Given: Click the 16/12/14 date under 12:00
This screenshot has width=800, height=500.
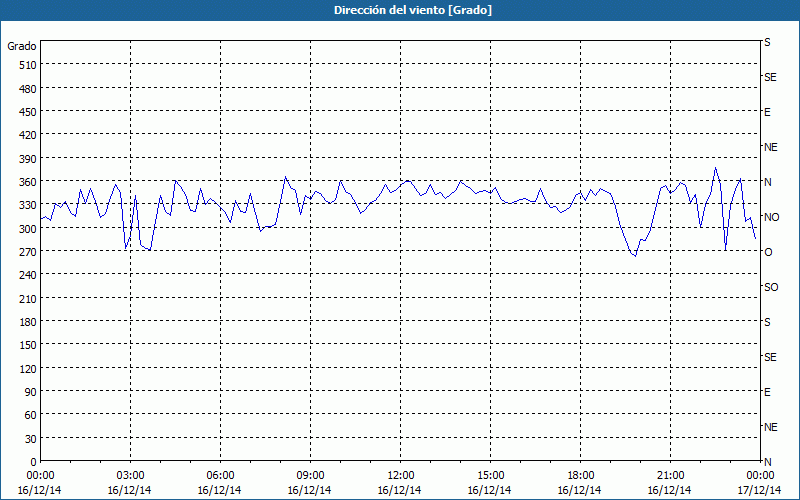Looking at the screenshot, I should [399, 490].
